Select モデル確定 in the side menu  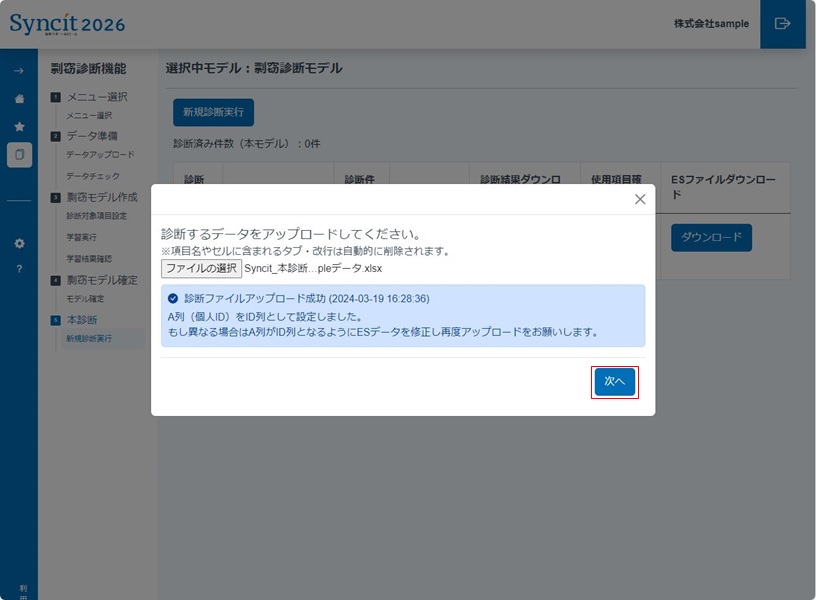pyautogui.click(x=85, y=299)
